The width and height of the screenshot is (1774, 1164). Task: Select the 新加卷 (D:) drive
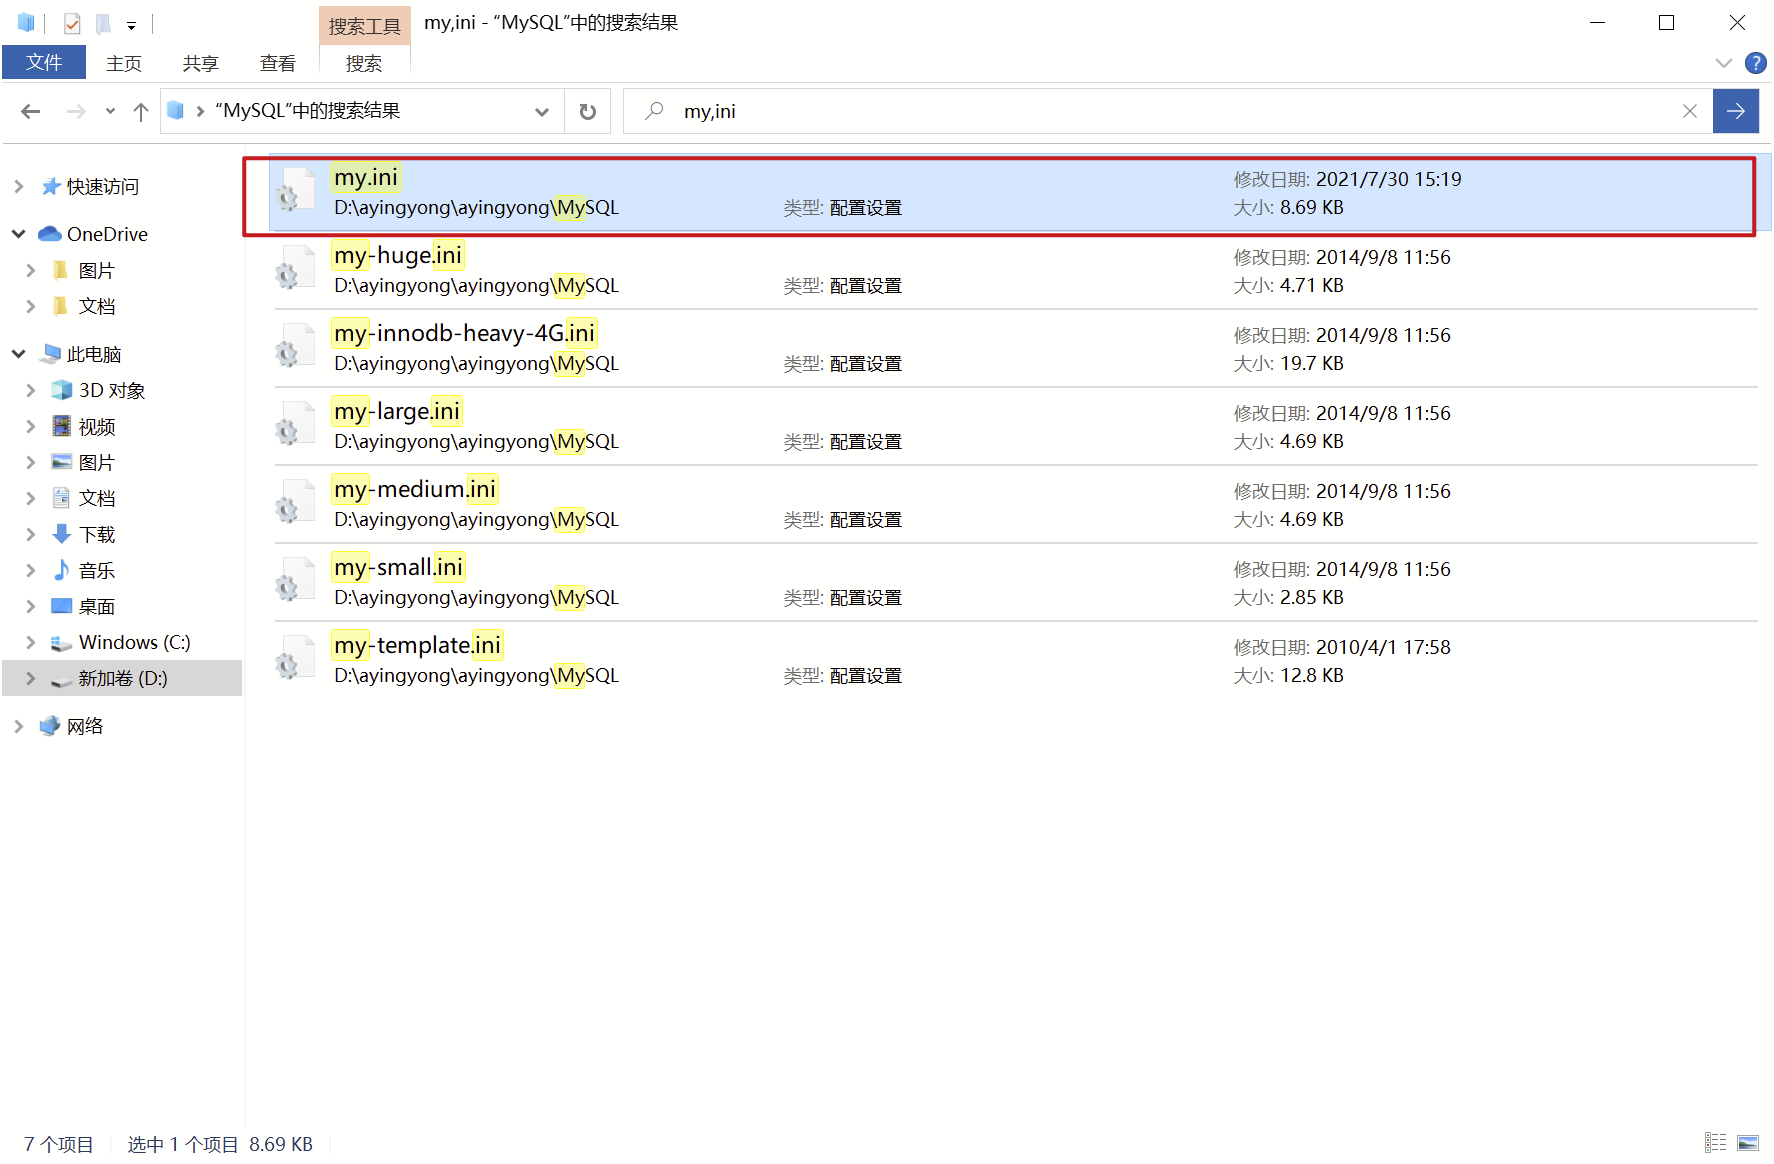(123, 678)
